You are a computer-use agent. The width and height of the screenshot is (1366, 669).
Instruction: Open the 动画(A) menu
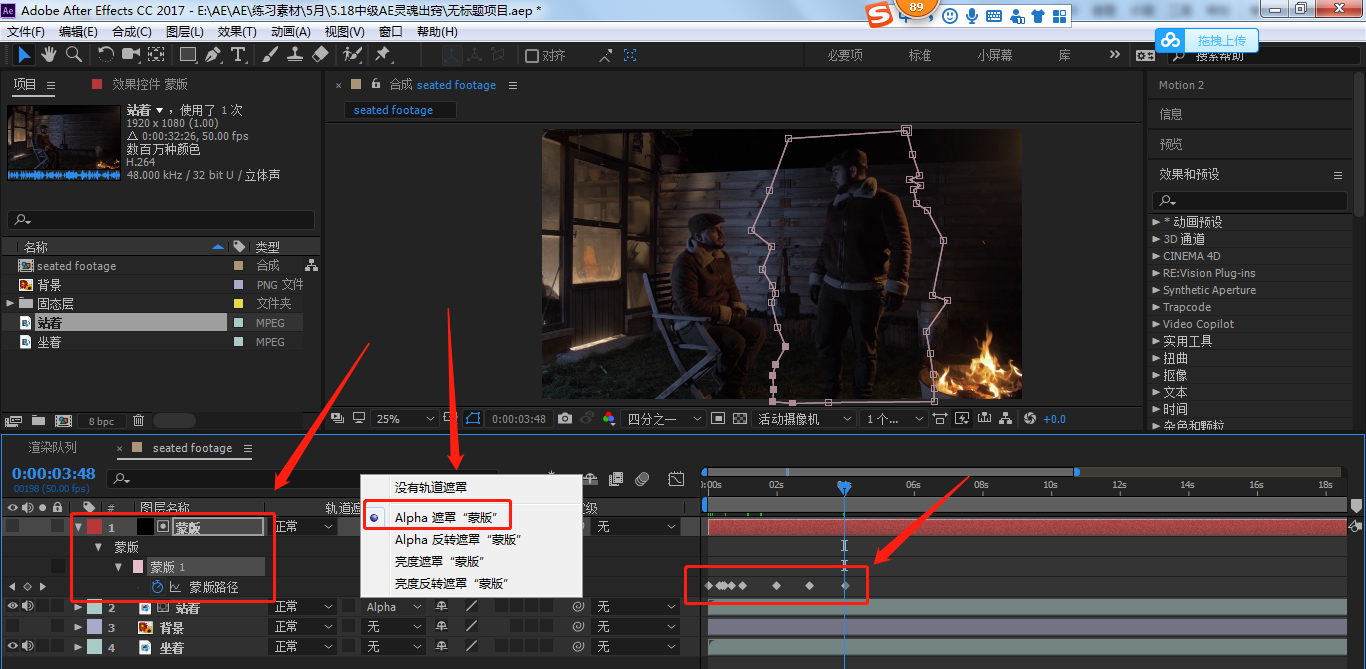[x=291, y=31]
